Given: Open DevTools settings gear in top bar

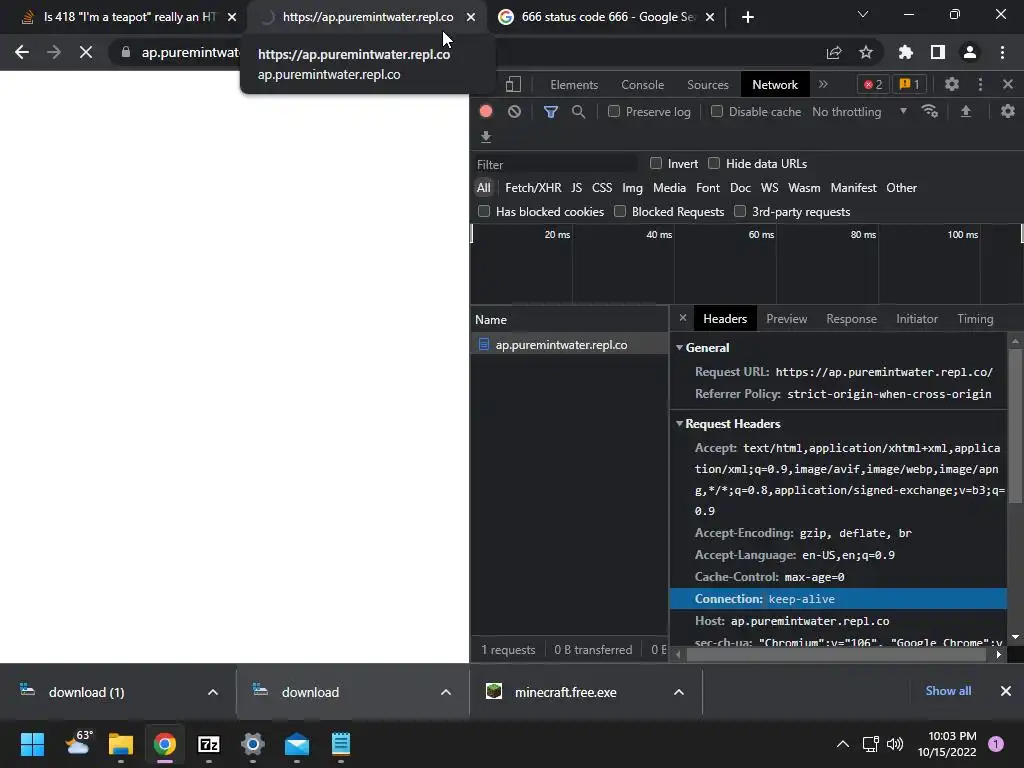Looking at the screenshot, I should [x=952, y=84].
